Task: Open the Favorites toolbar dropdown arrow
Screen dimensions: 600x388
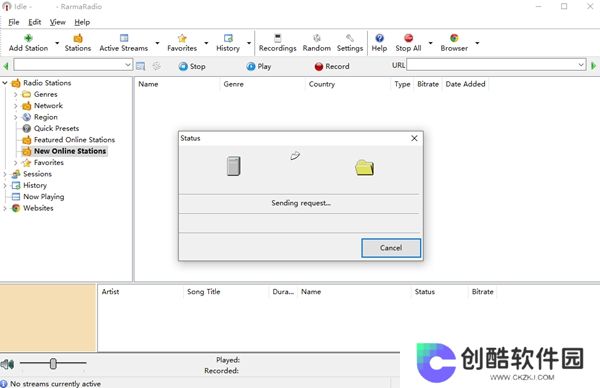Action: (206, 43)
